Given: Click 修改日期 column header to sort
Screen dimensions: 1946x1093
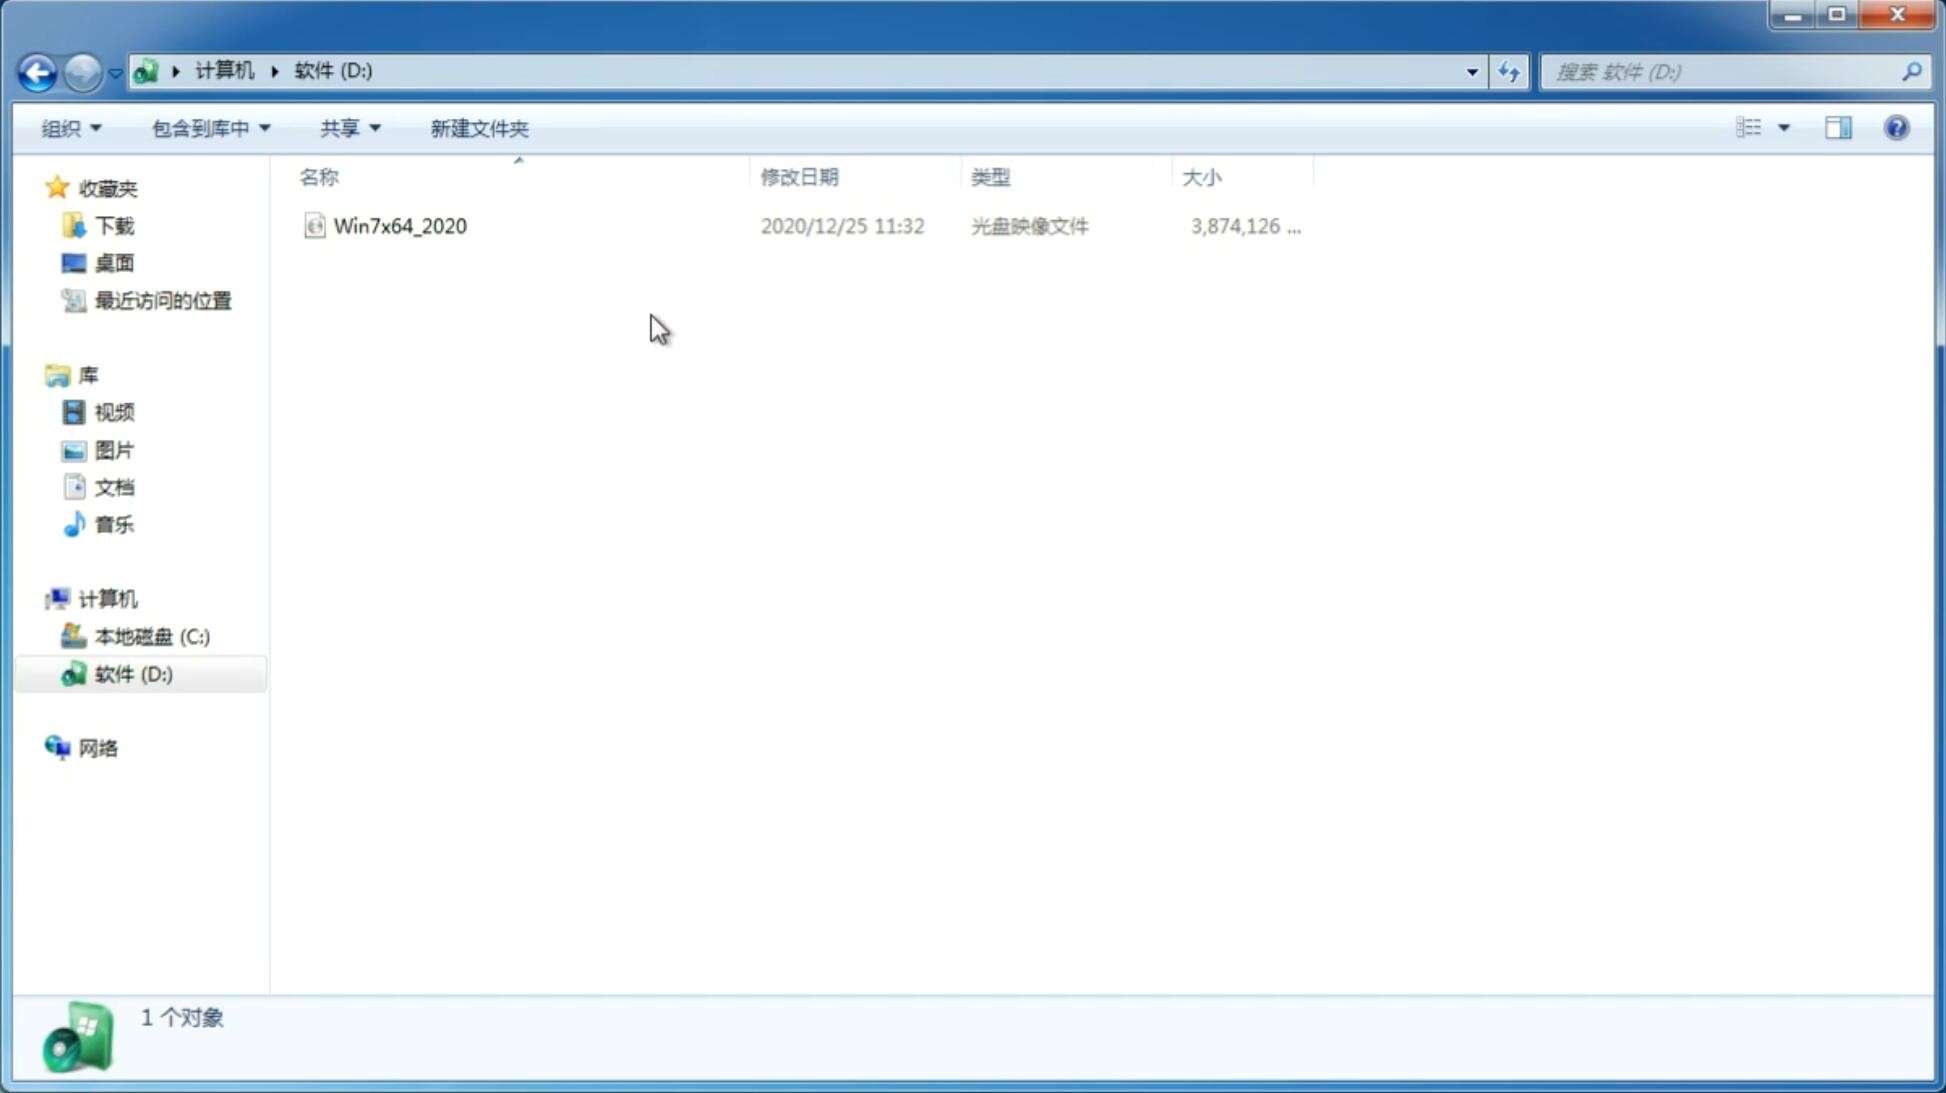Looking at the screenshot, I should click(799, 176).
